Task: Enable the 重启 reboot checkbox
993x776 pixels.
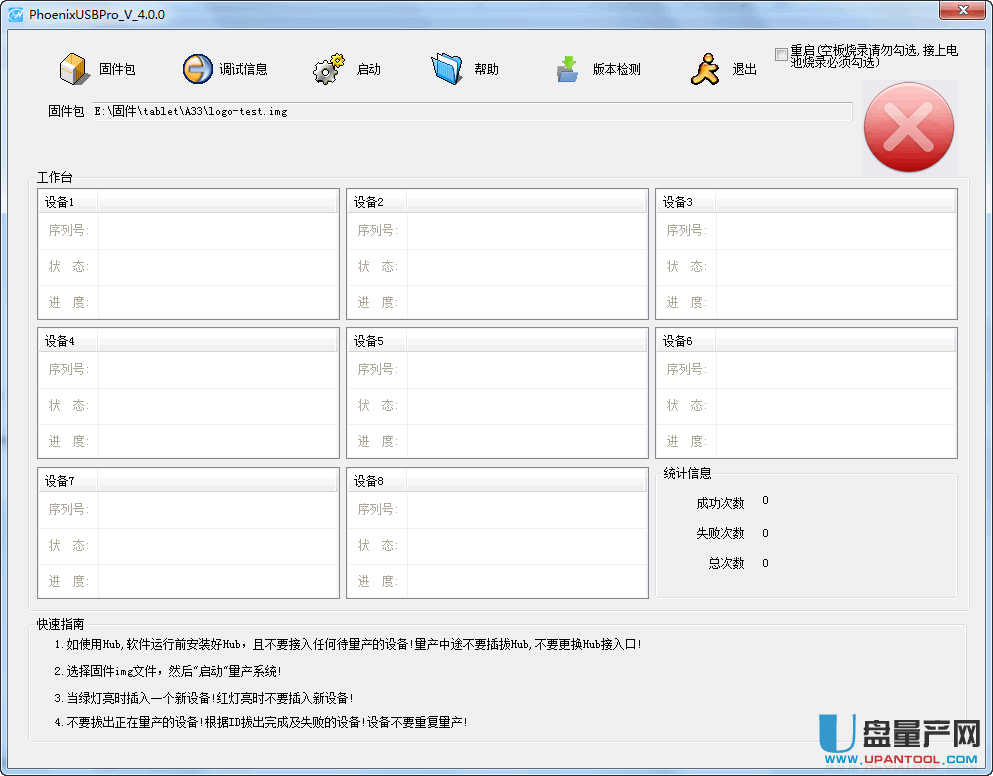Action: pos(781,55)
